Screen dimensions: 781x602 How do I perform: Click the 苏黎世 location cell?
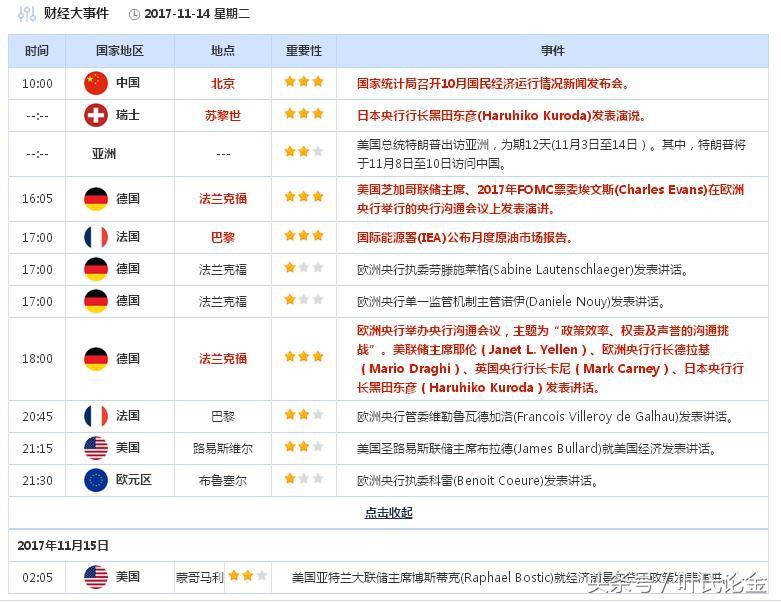tap(223, 116)
